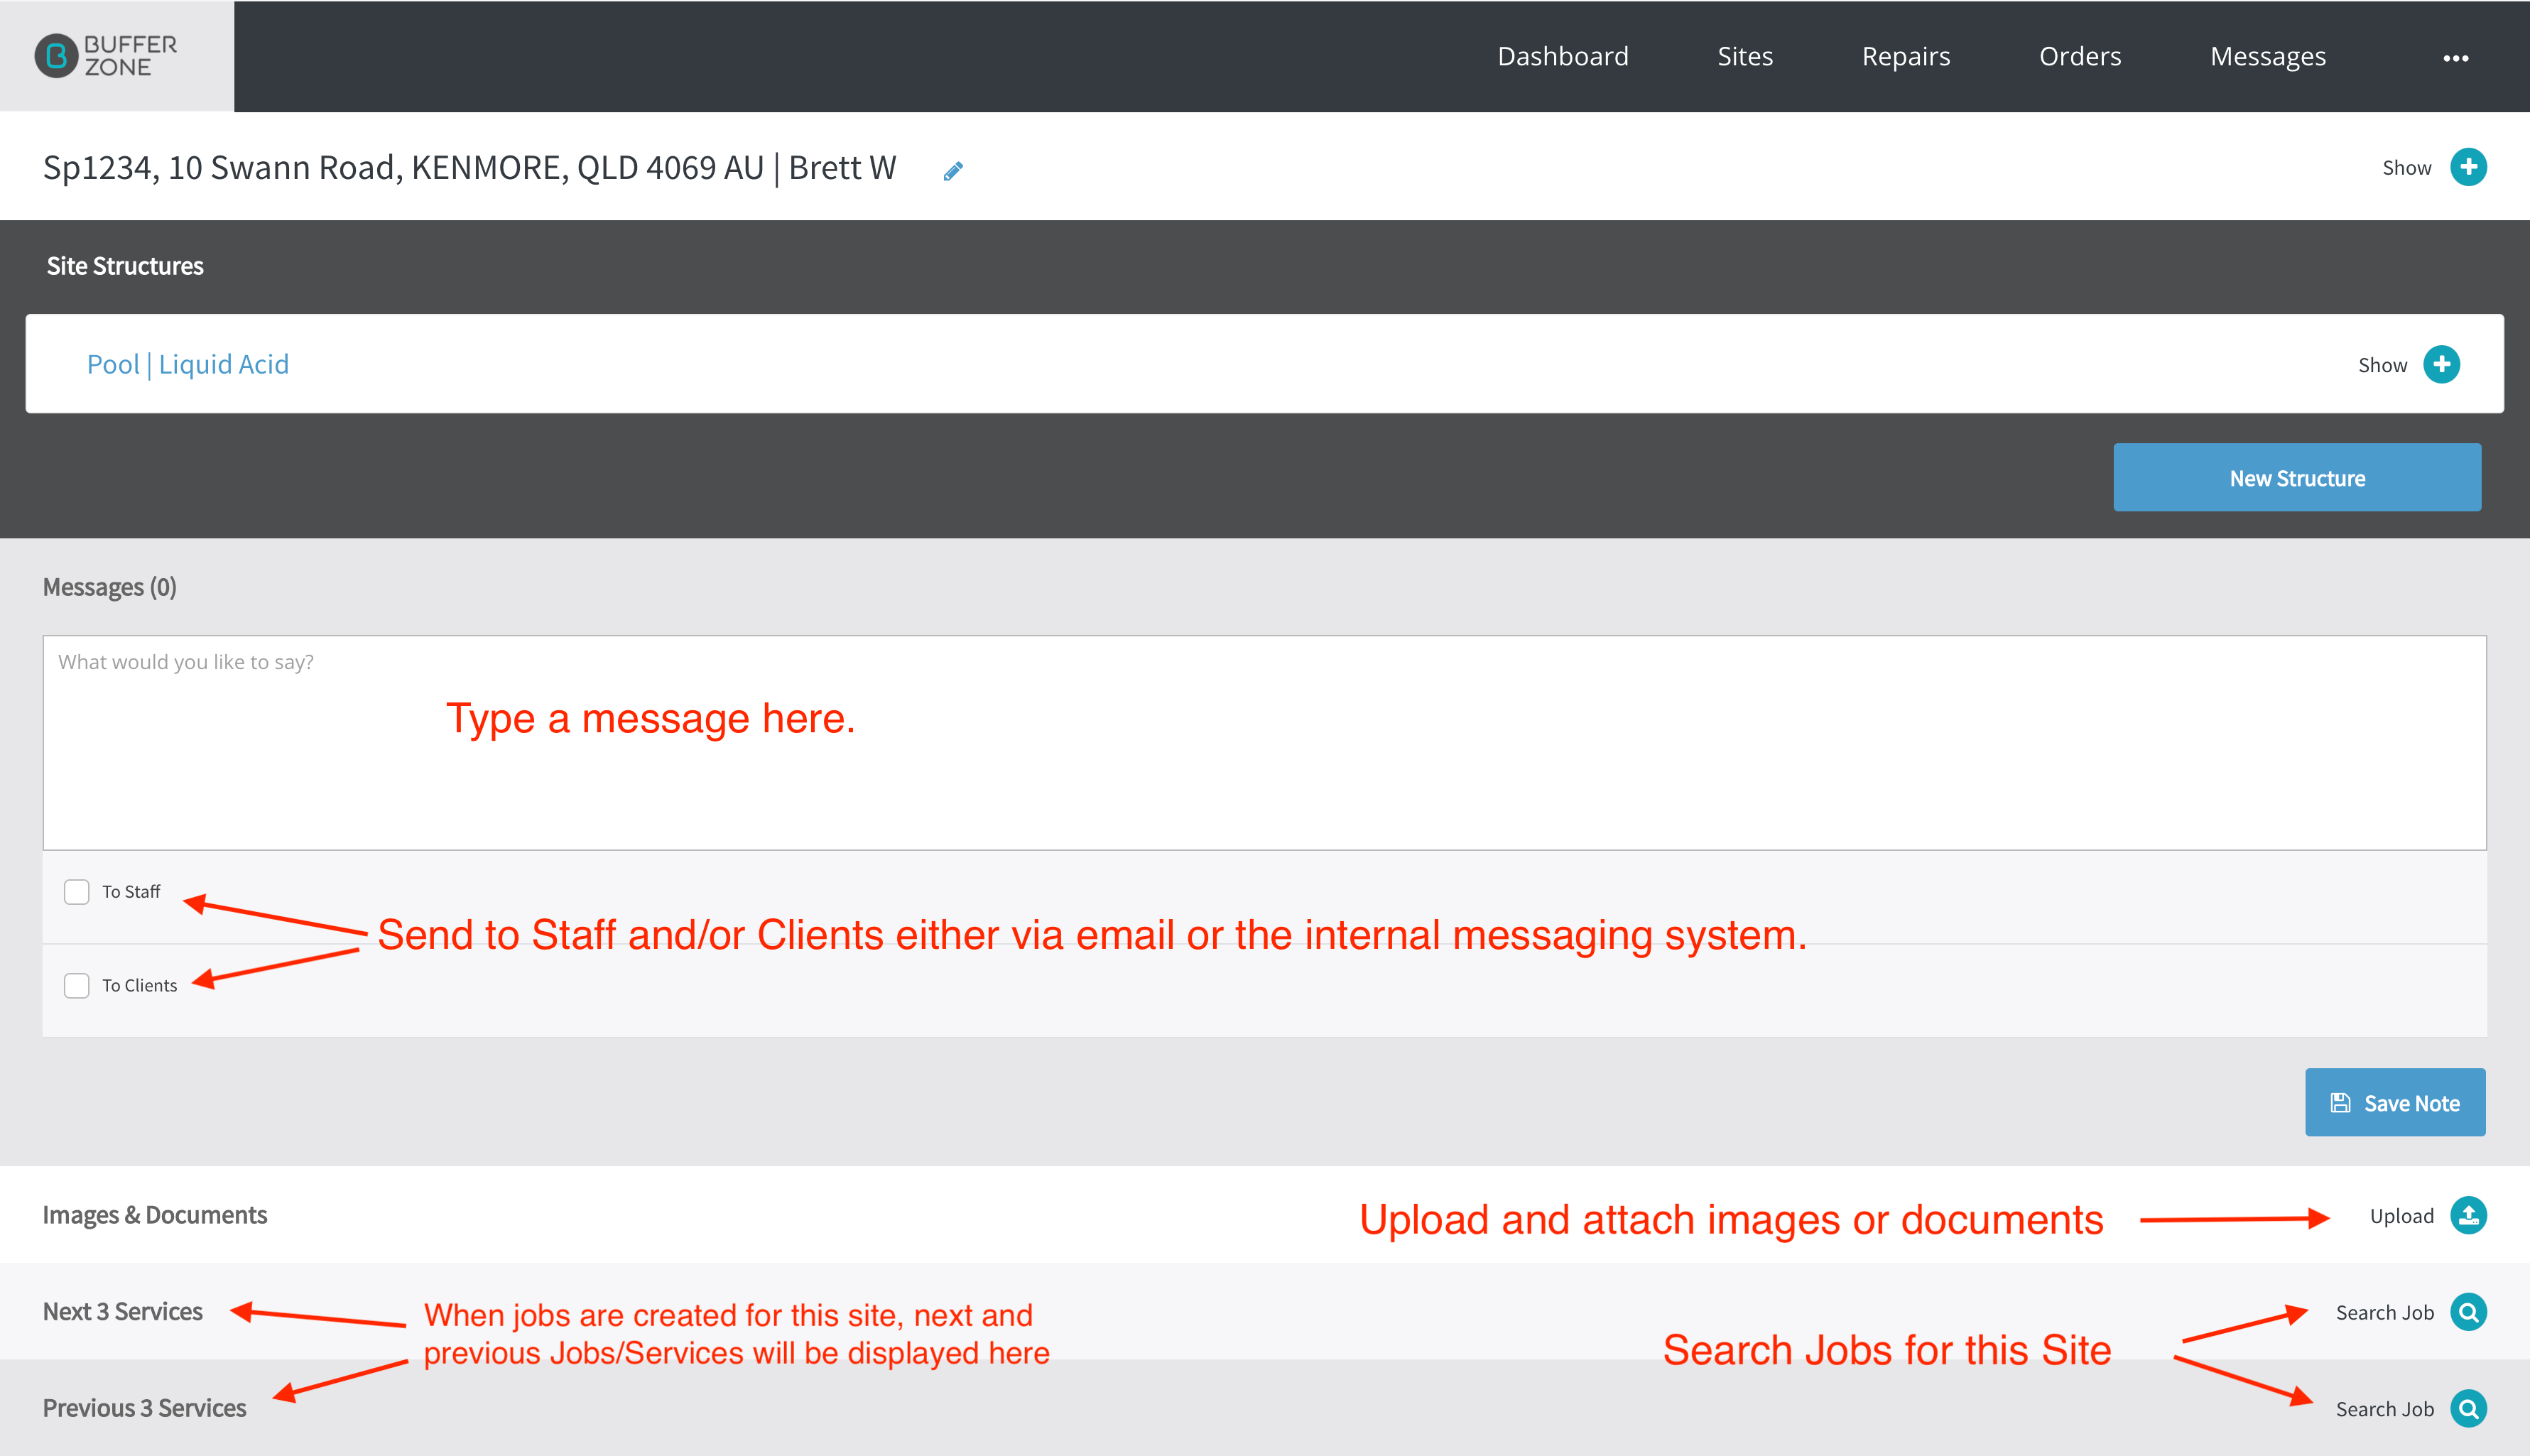The width and height of the screenshot is (2530, 1456).
Task: Expand site details with top plus icon
Action: 2468,167
